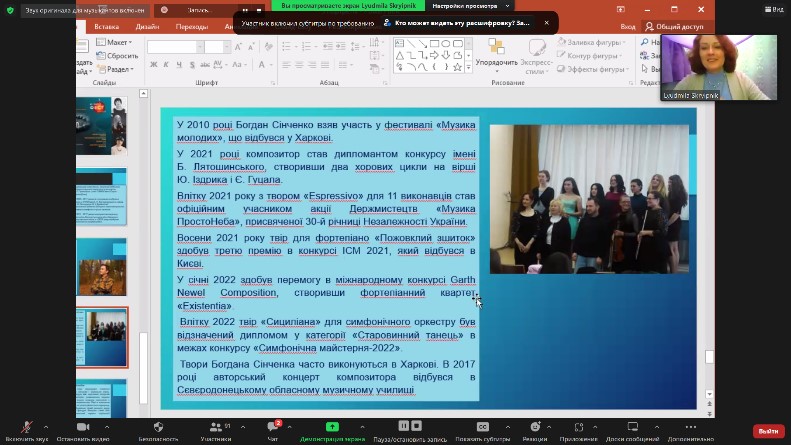The image size is (791, 445).
Task: Toggle underline Ч formatting
Action: [x=179, y=65]
